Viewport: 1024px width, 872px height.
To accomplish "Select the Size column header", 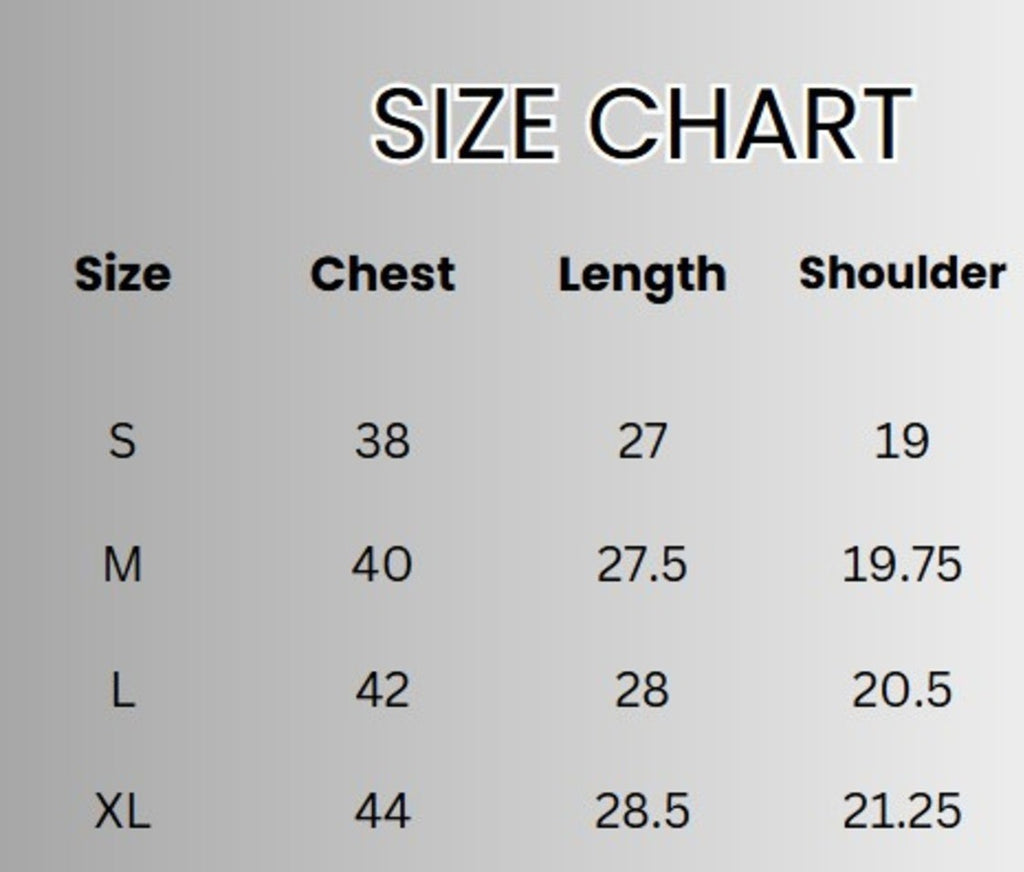I will [122, 274].
